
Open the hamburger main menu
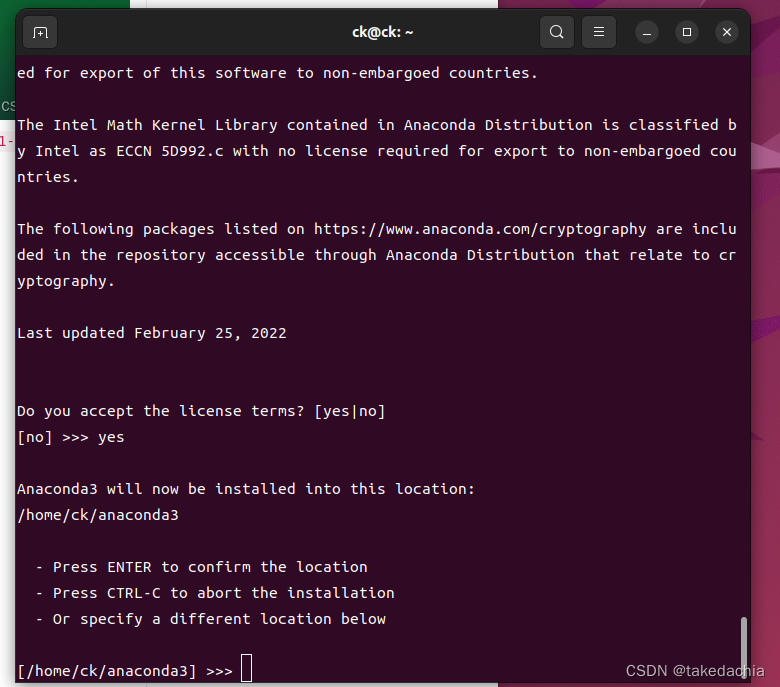598,32
